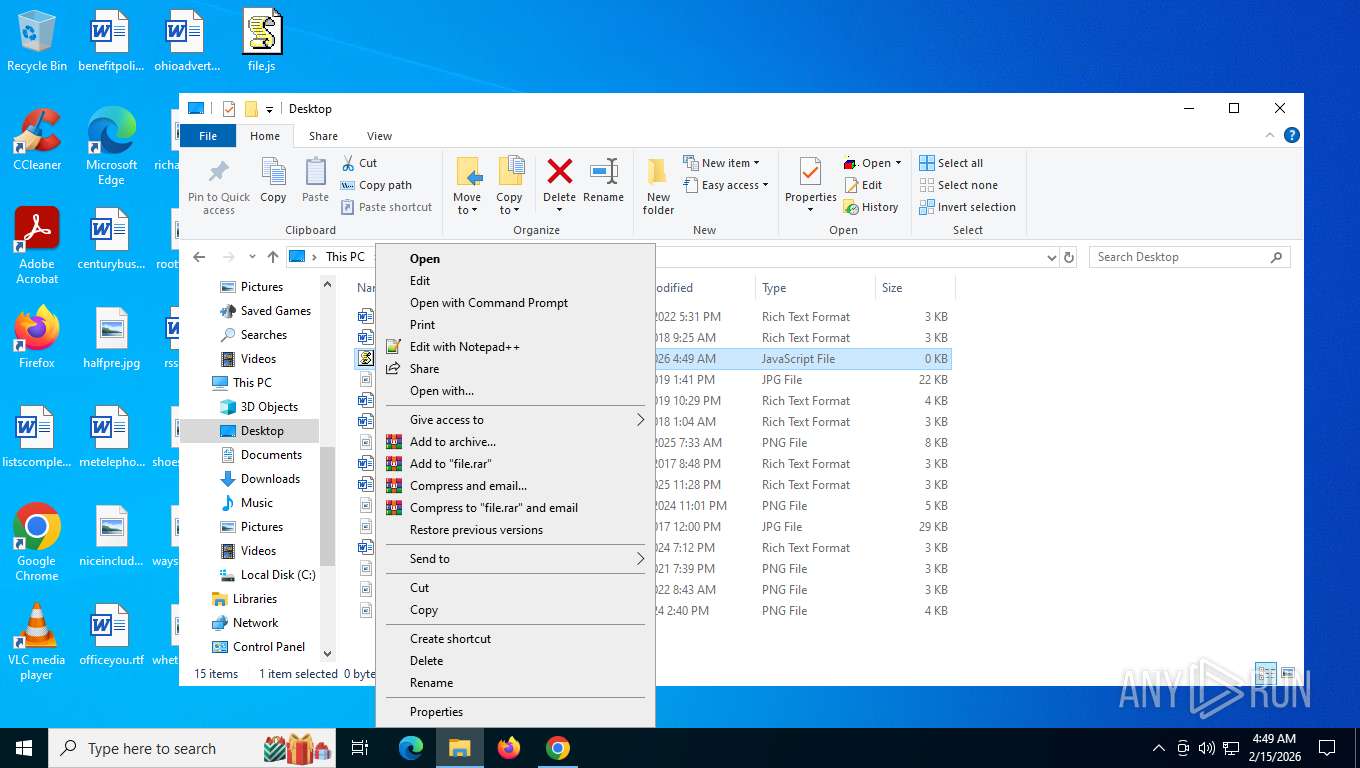
Task: Switch to the Share ribbon tab
Action: click(323, 136)
